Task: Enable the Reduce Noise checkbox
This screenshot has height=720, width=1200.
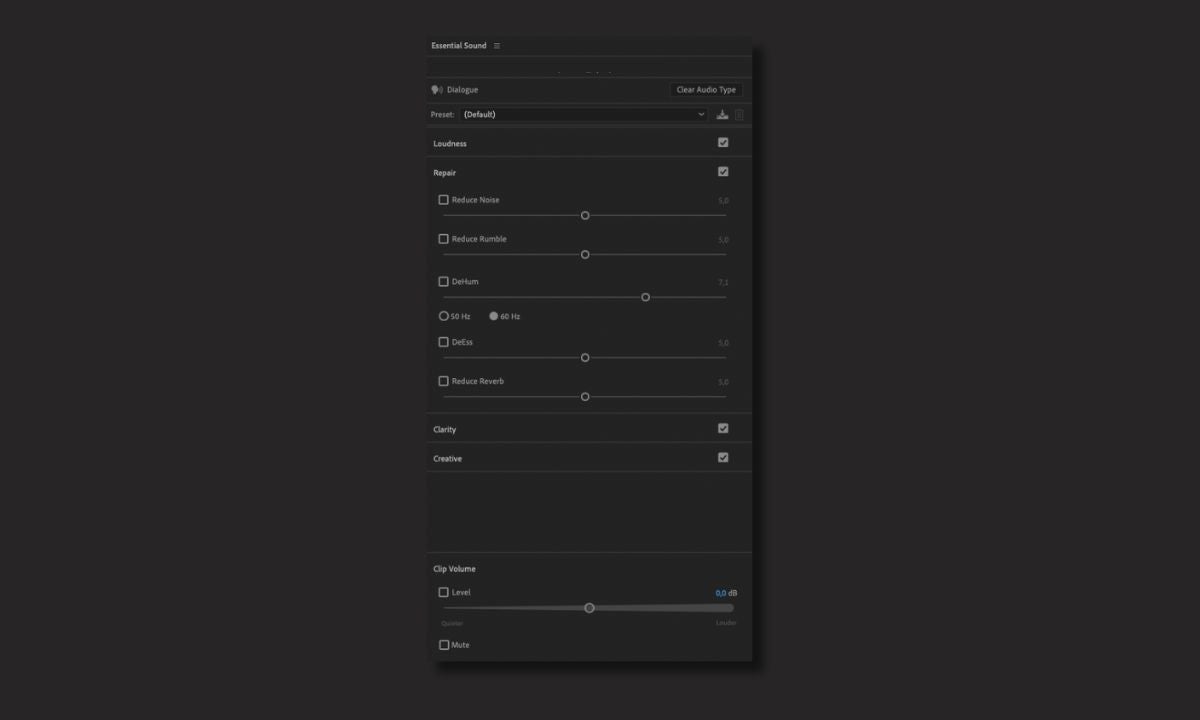Action: (x=444, y=200)
